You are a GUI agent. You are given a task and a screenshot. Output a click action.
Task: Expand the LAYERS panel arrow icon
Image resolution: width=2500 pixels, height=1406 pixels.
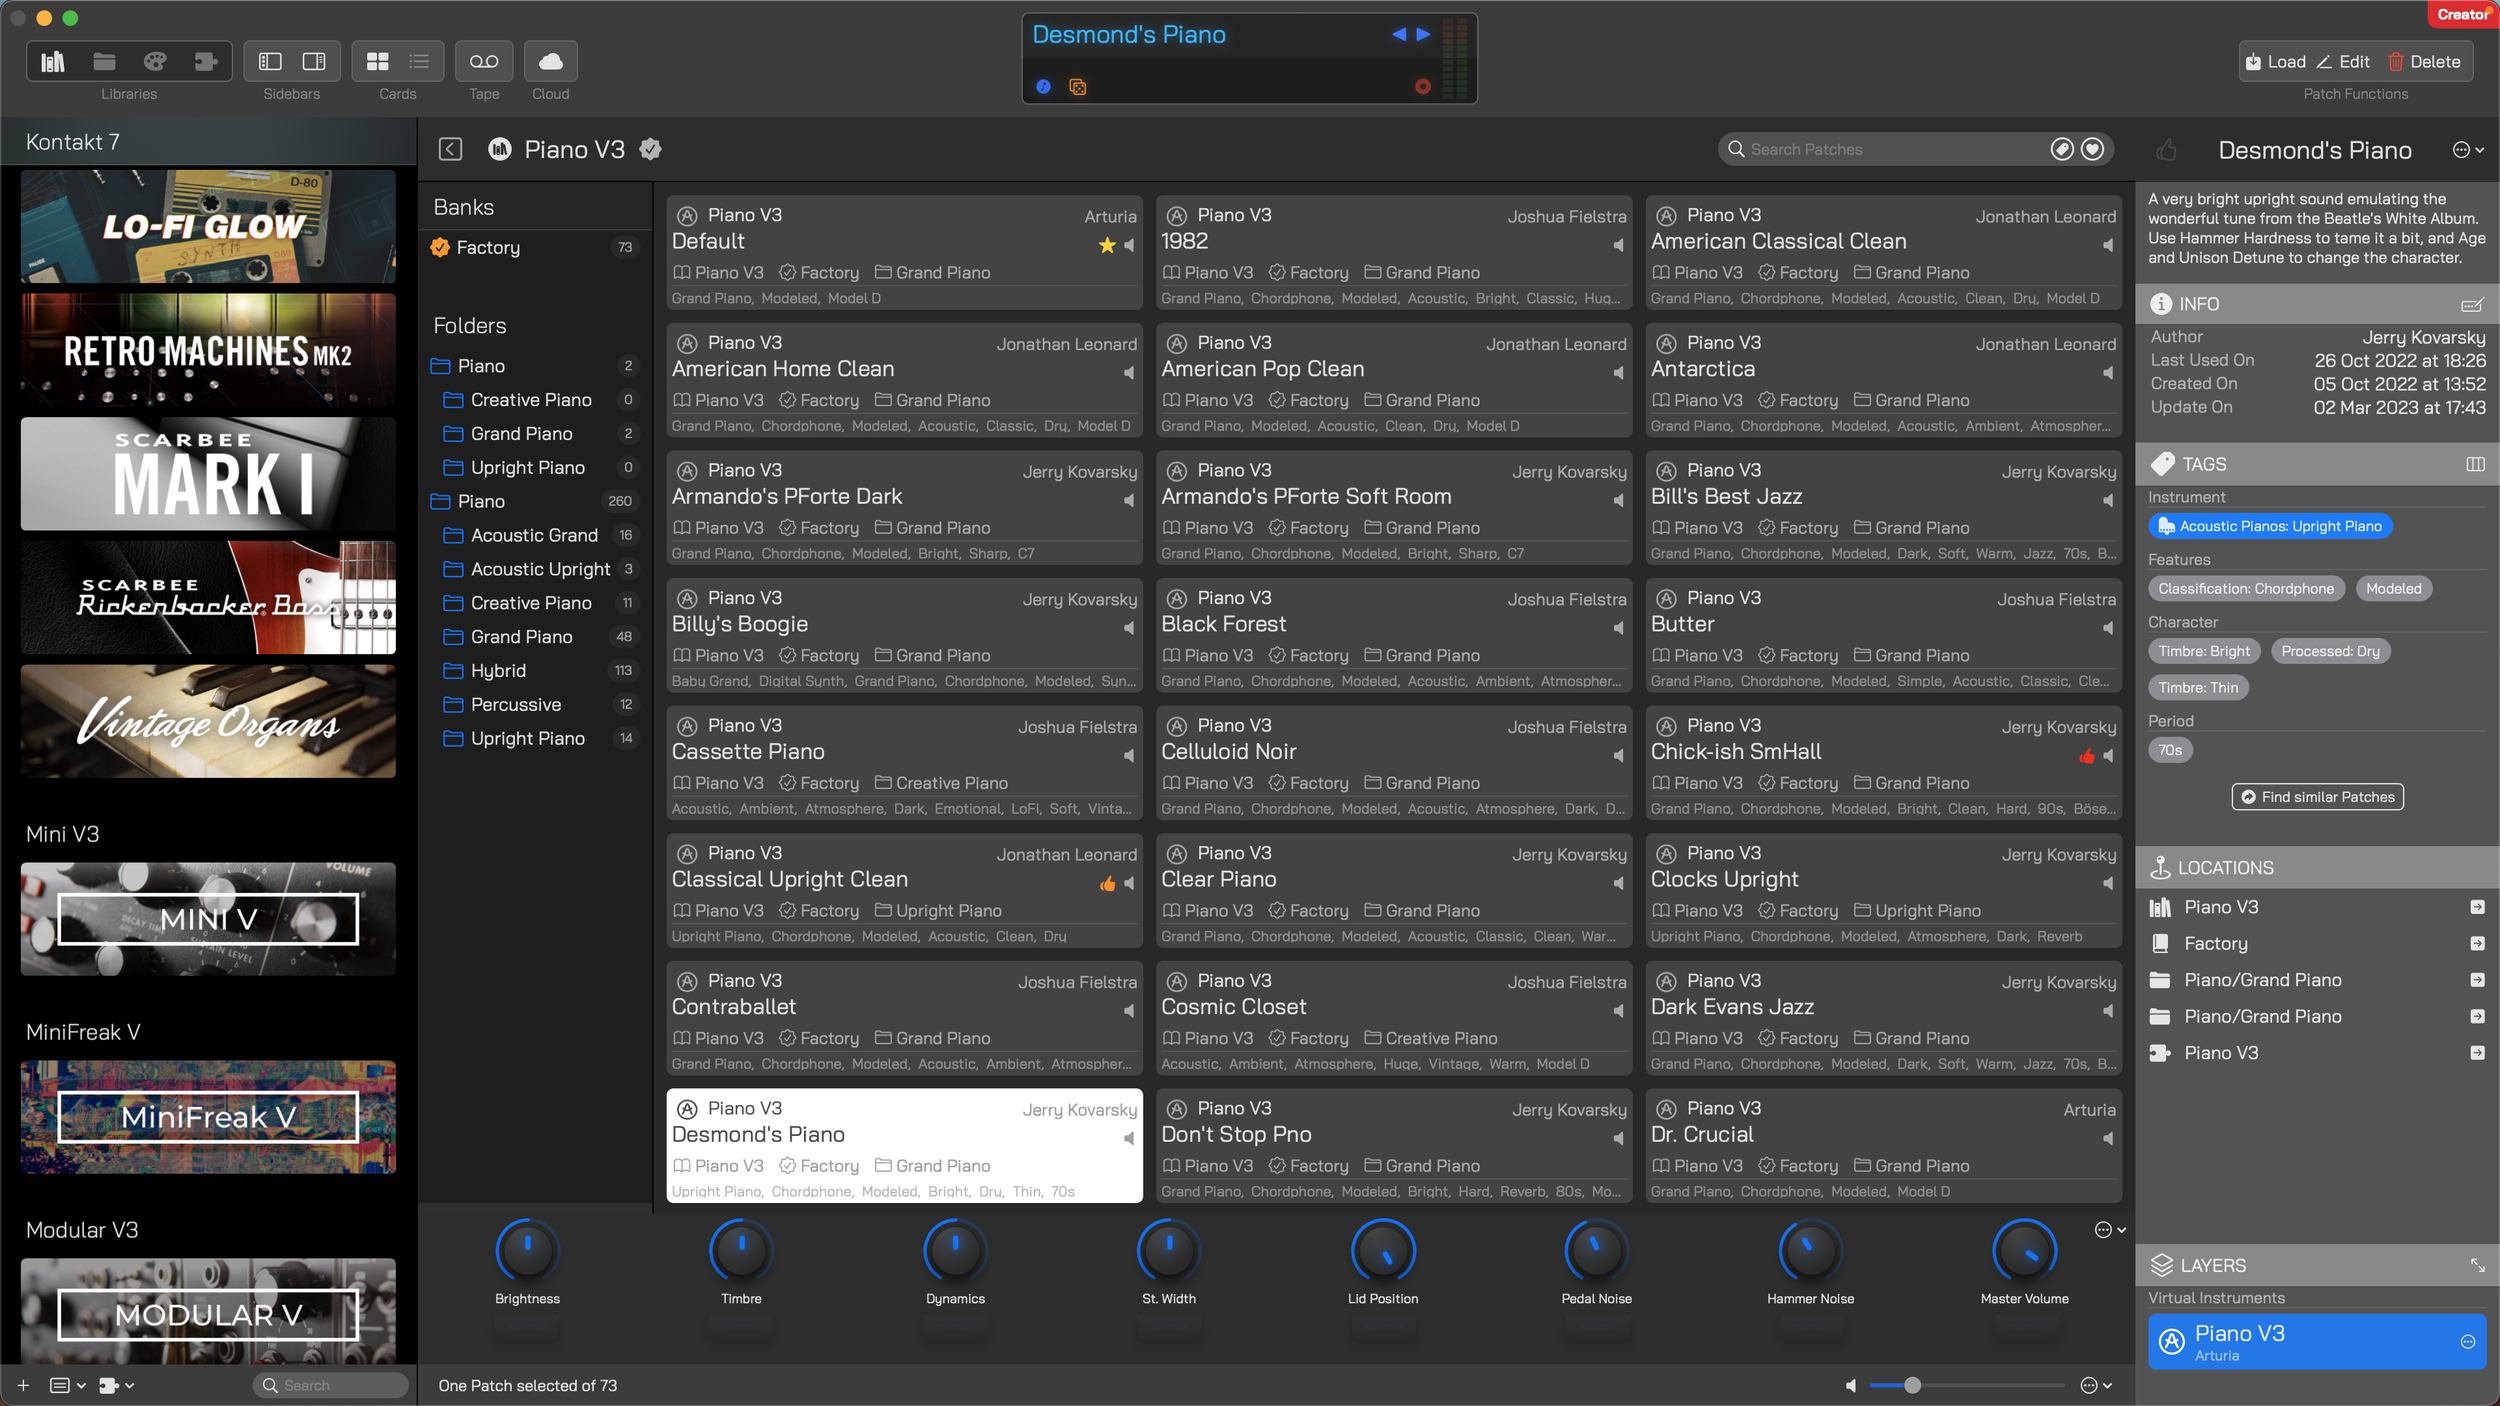(2477, 1265)
